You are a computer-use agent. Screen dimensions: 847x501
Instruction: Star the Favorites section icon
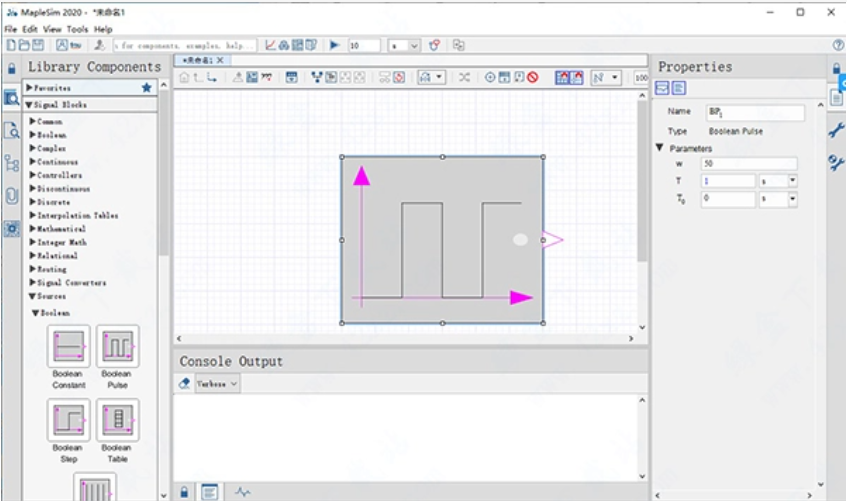click(x=146, y=88)
